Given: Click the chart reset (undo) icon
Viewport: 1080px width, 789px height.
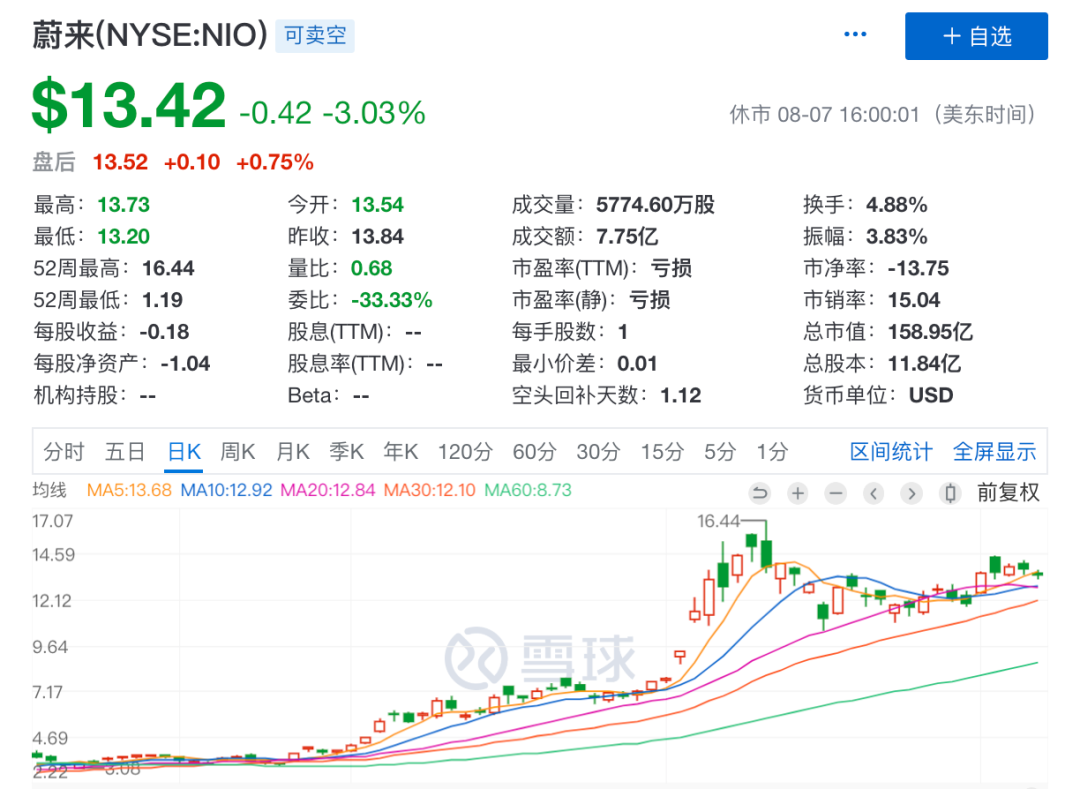Looking at the screenshot, I should click(x=760, y=493).
